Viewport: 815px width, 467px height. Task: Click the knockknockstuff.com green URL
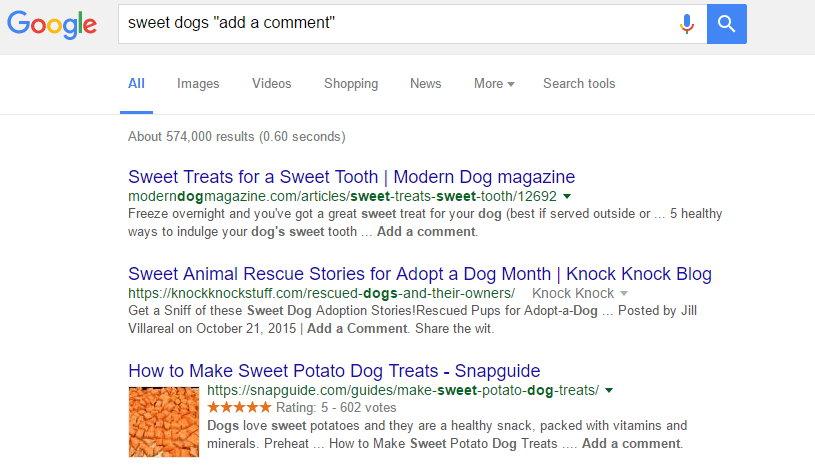pos(321,293)
